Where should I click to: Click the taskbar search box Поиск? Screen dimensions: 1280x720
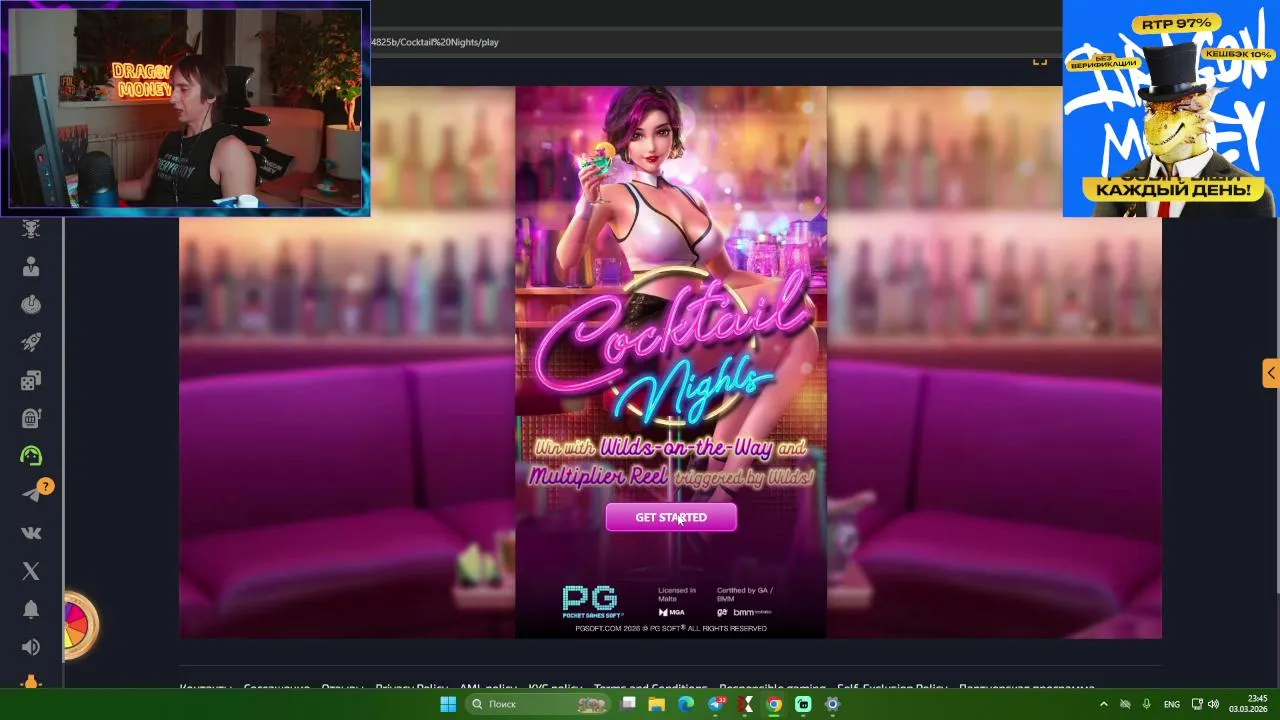(540, 704)
